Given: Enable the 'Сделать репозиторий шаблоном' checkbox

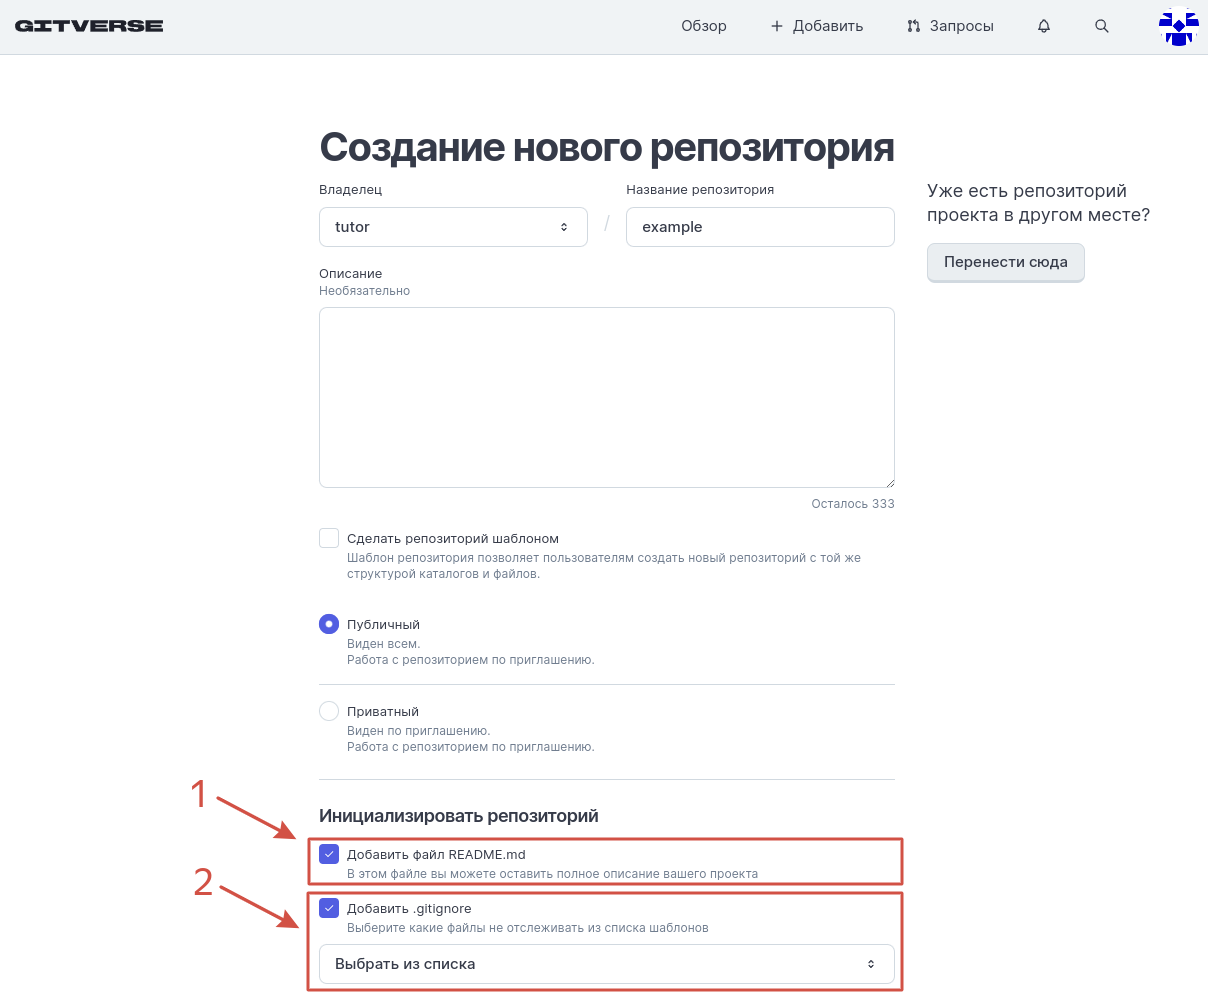Looking at the screenshot, I should pos(329,538).
